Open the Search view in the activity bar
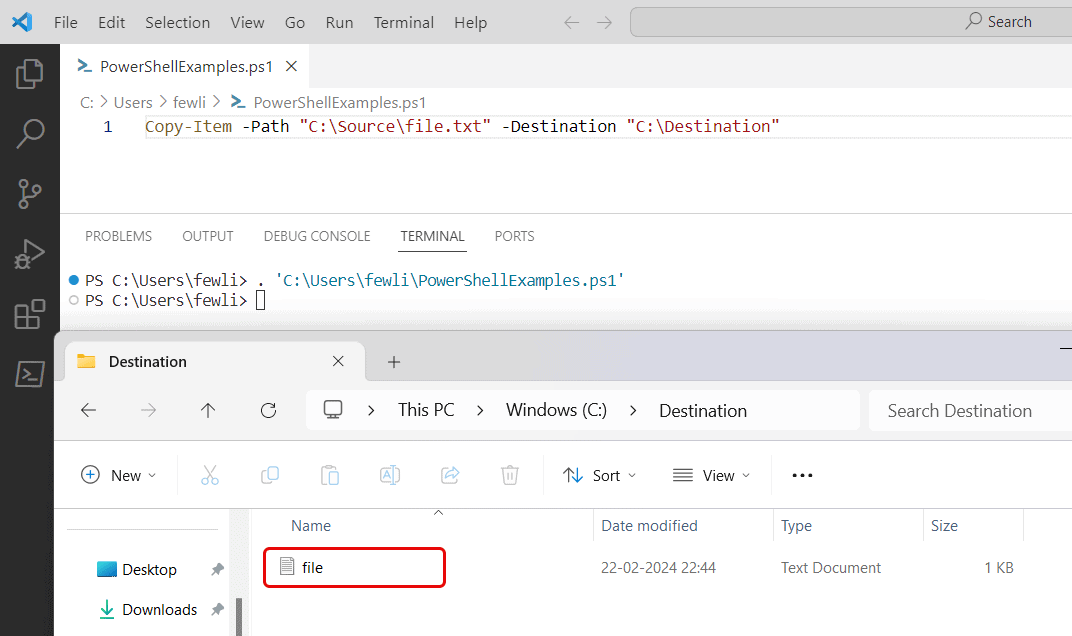Screen dimensions: 1072x636 [29, 133]
